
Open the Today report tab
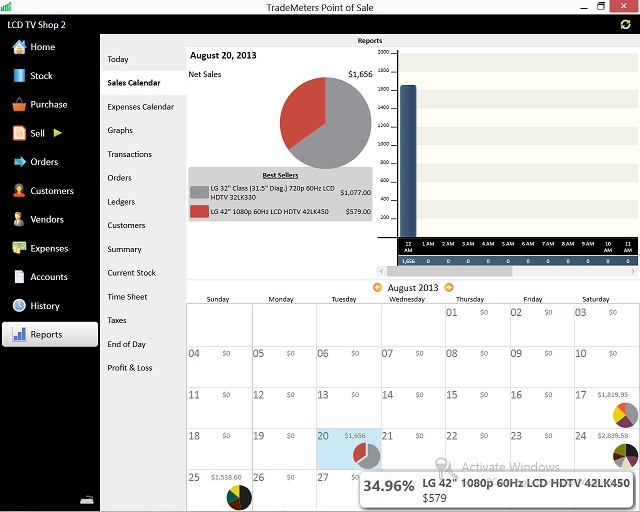point(143,59)
